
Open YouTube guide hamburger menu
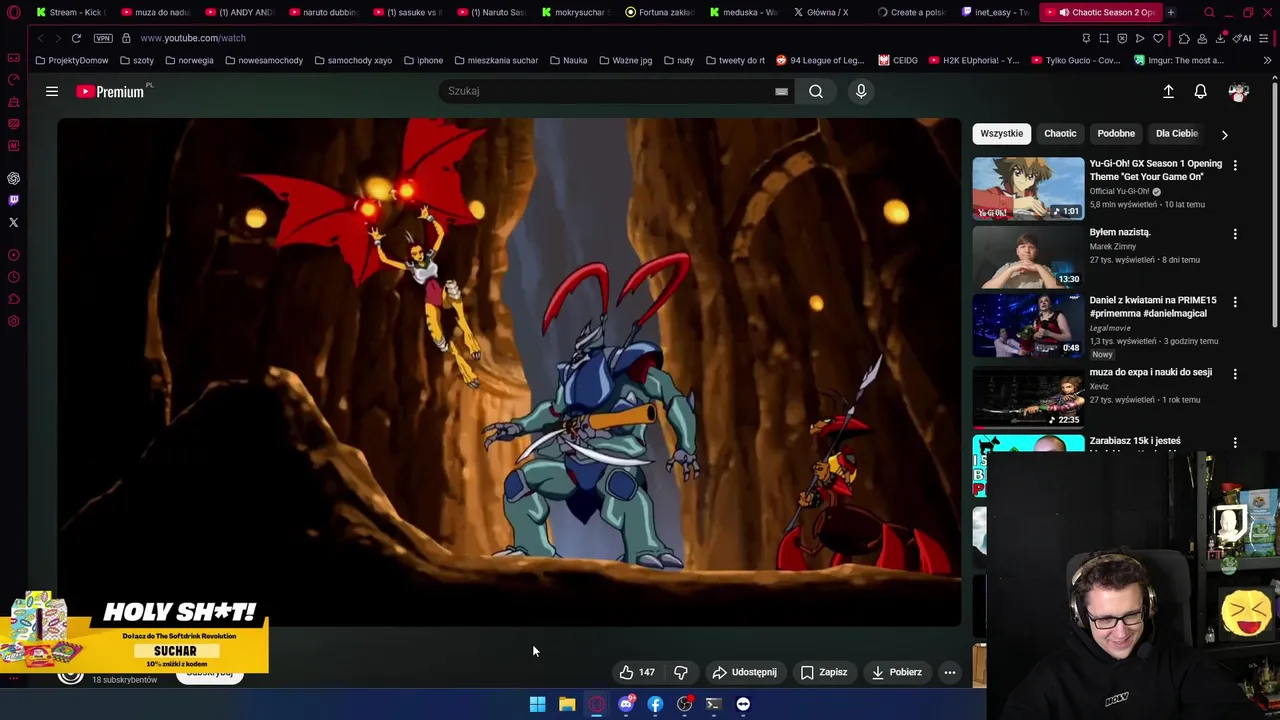point(52,91)
